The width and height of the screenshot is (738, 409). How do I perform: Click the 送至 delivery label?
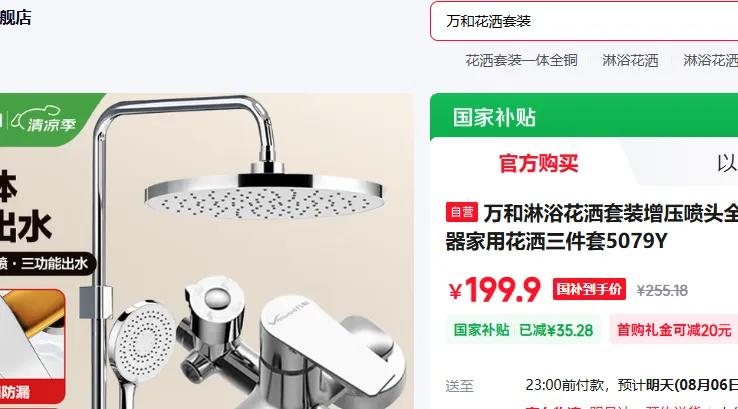459,386
